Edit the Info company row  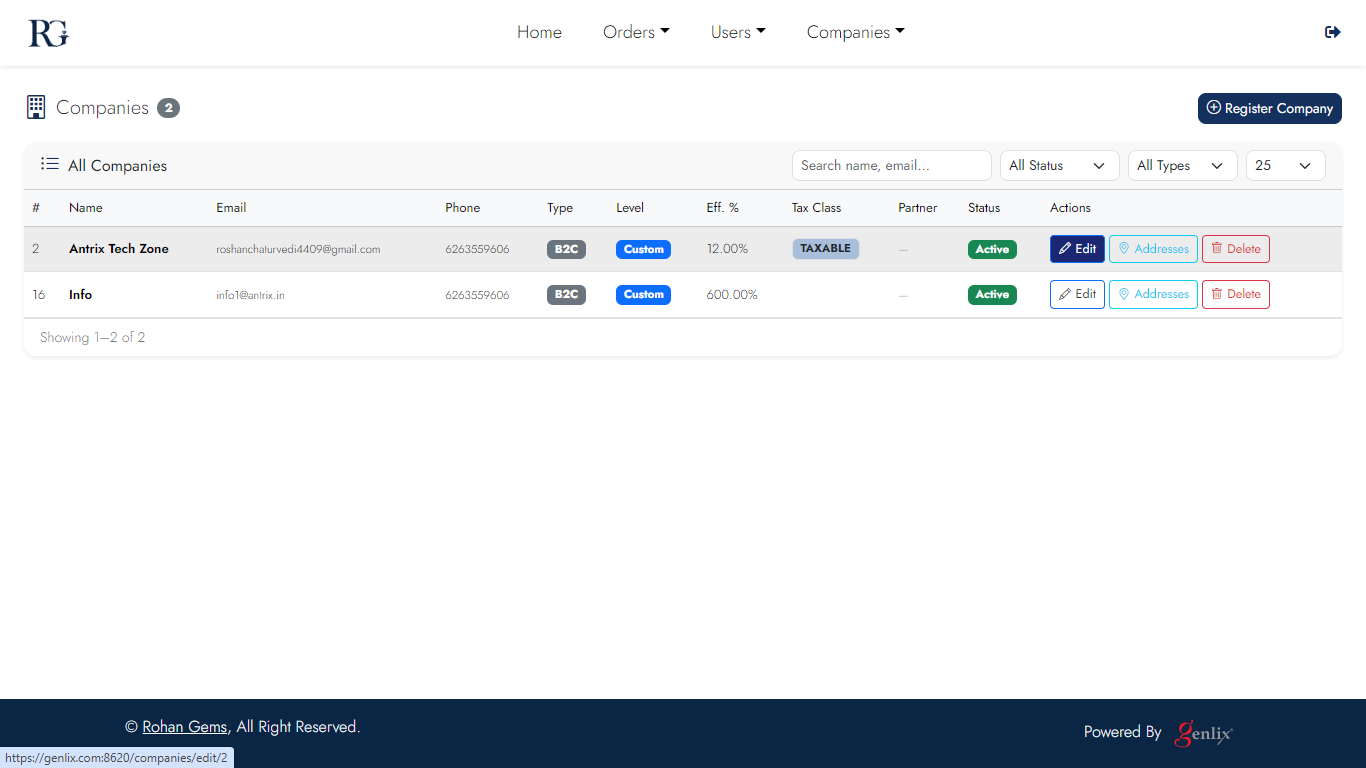point(1077,294)
